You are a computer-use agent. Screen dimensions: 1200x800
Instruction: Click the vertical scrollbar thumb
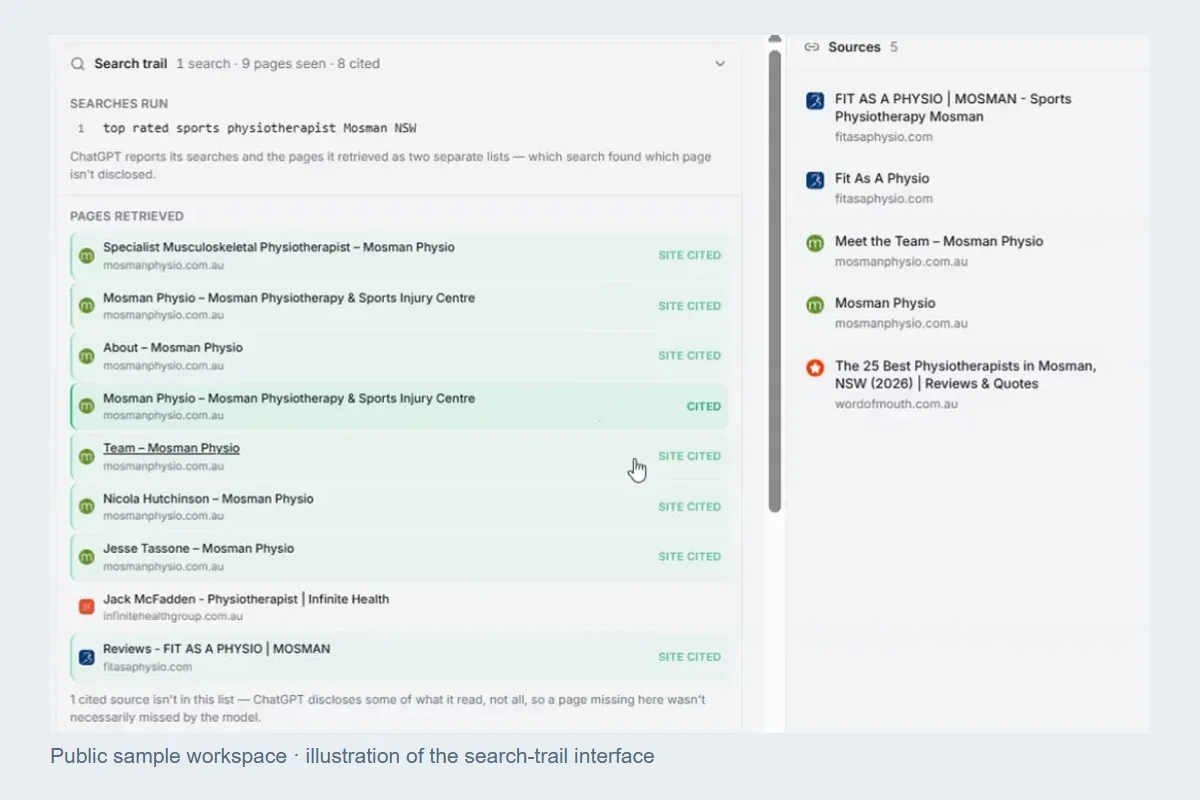pyautogui.click(x=775, y=280)
